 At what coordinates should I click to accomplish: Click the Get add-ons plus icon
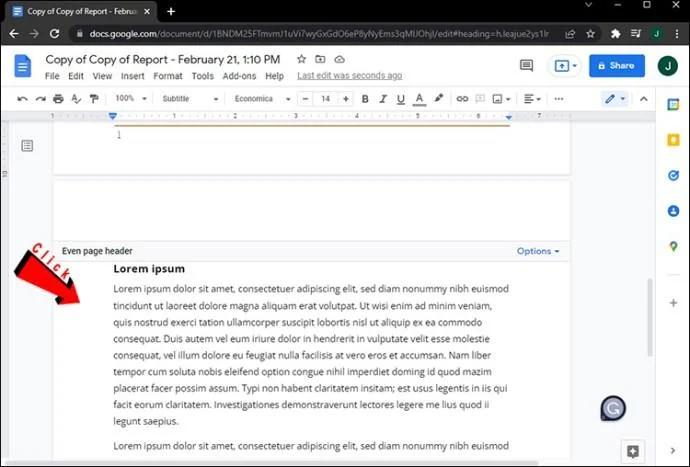(673, 303)
